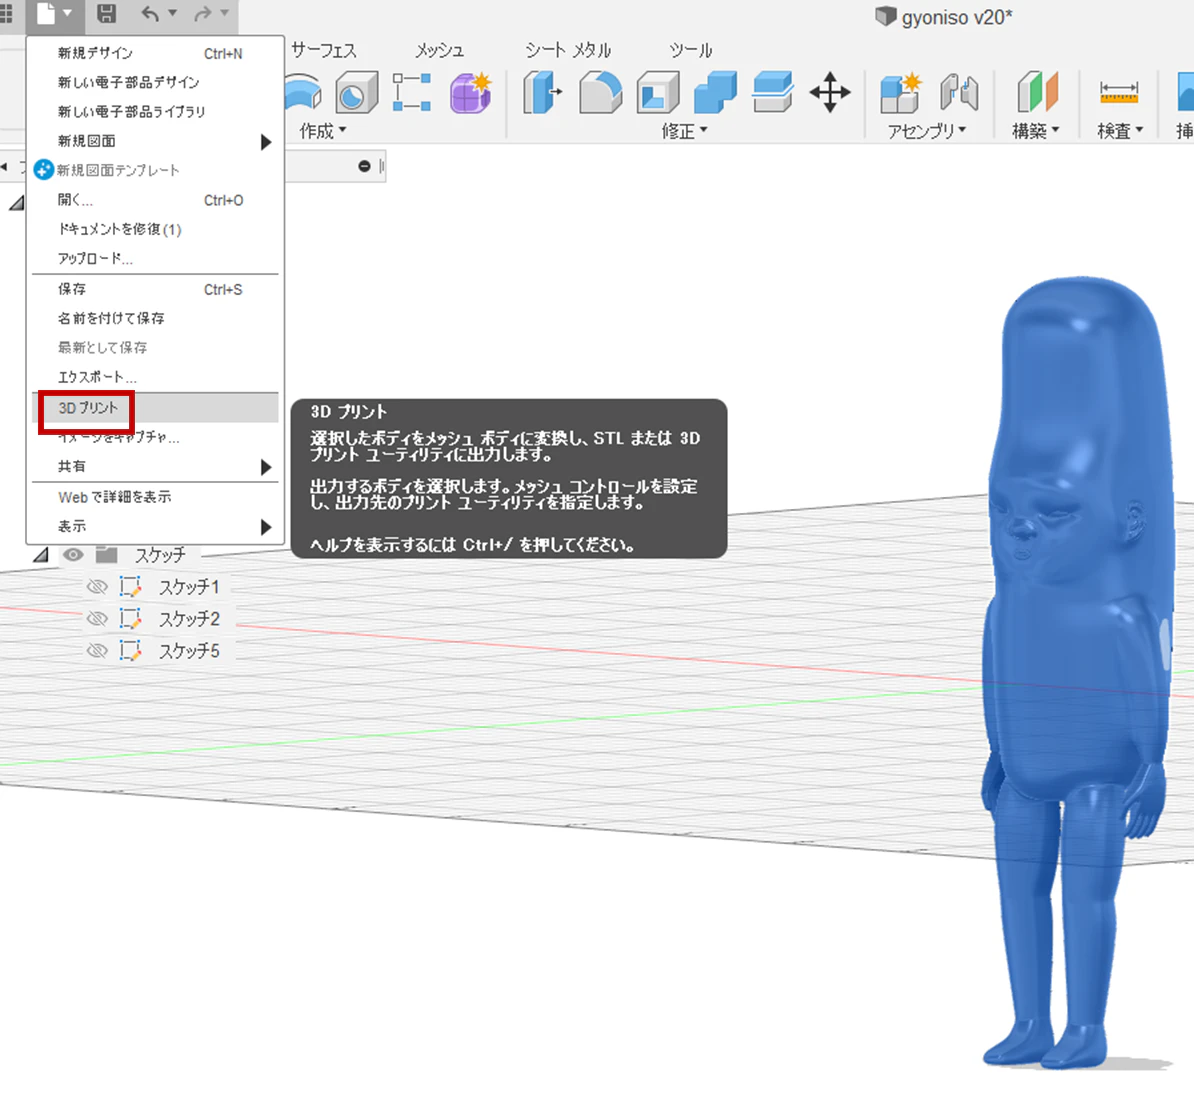The height and width of the screenshot is (1101, 1194).
Task: Switch to the サーフェス tab
Action: 324,50
